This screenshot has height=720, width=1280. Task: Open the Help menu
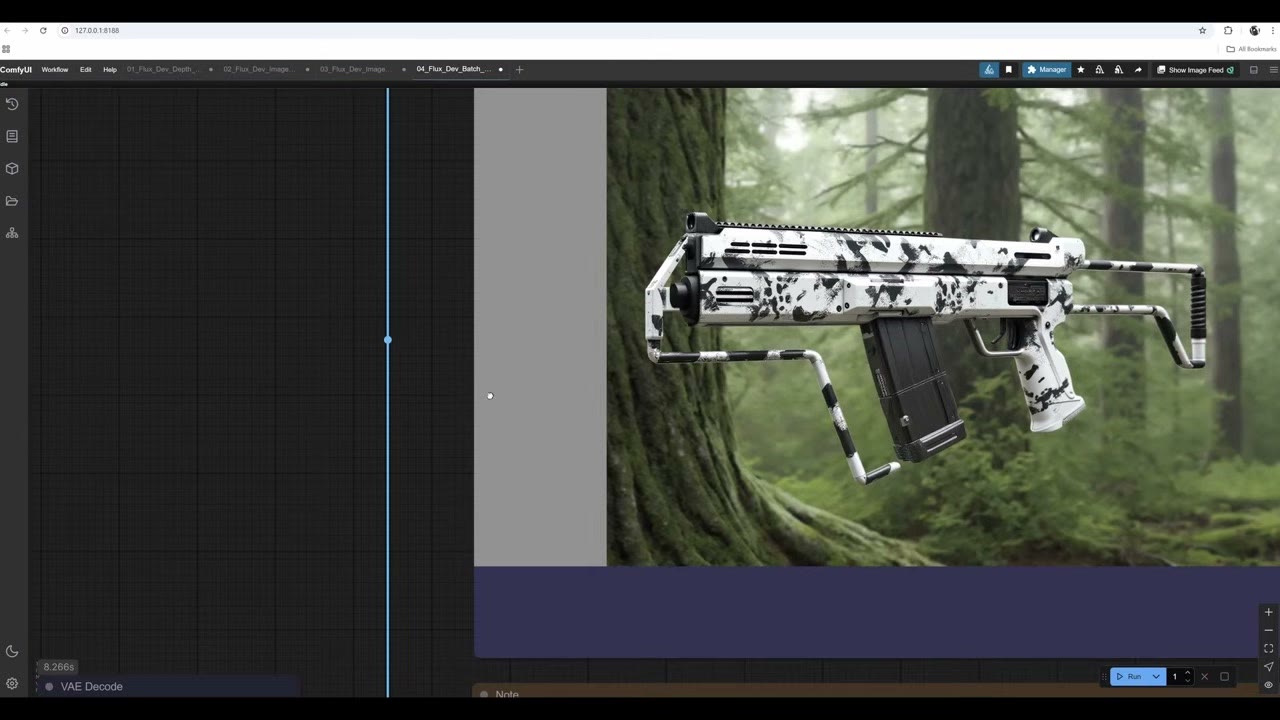[x=110, y=70]
